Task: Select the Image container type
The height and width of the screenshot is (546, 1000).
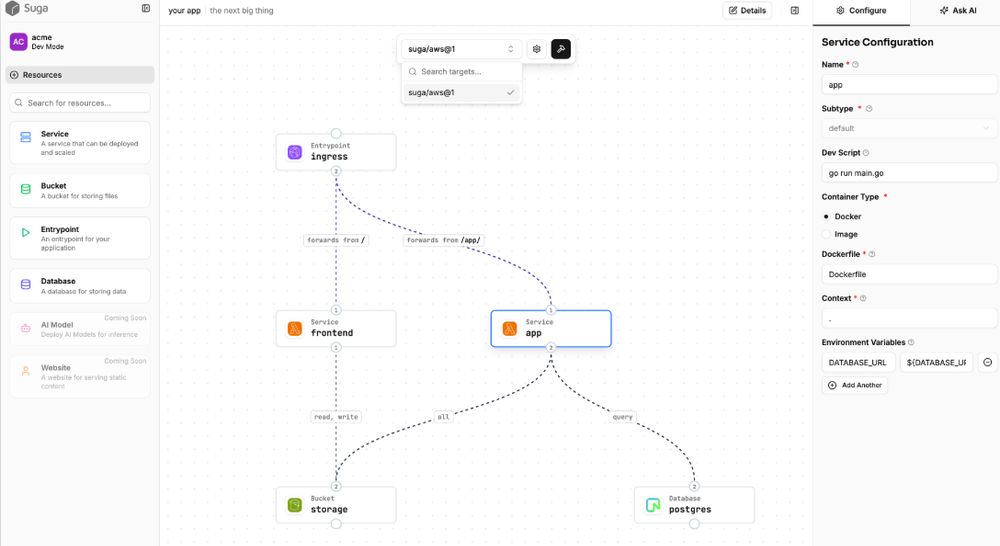Action: tap(826, 234)
